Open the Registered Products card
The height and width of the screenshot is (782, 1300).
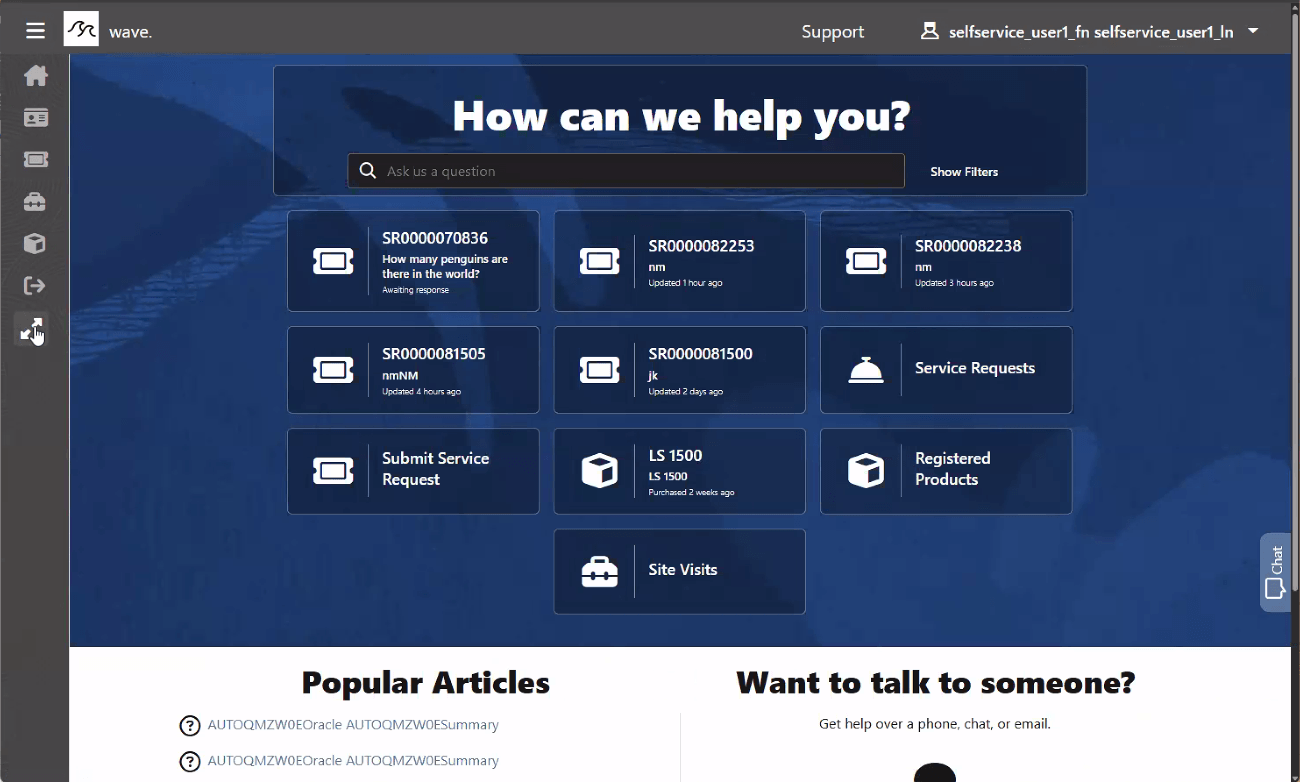[945, 471]
